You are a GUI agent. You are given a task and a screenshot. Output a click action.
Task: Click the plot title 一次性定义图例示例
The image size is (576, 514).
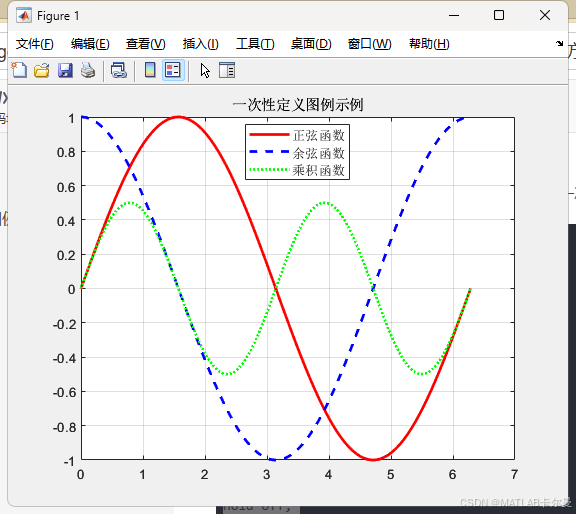[x=298, y=105]
